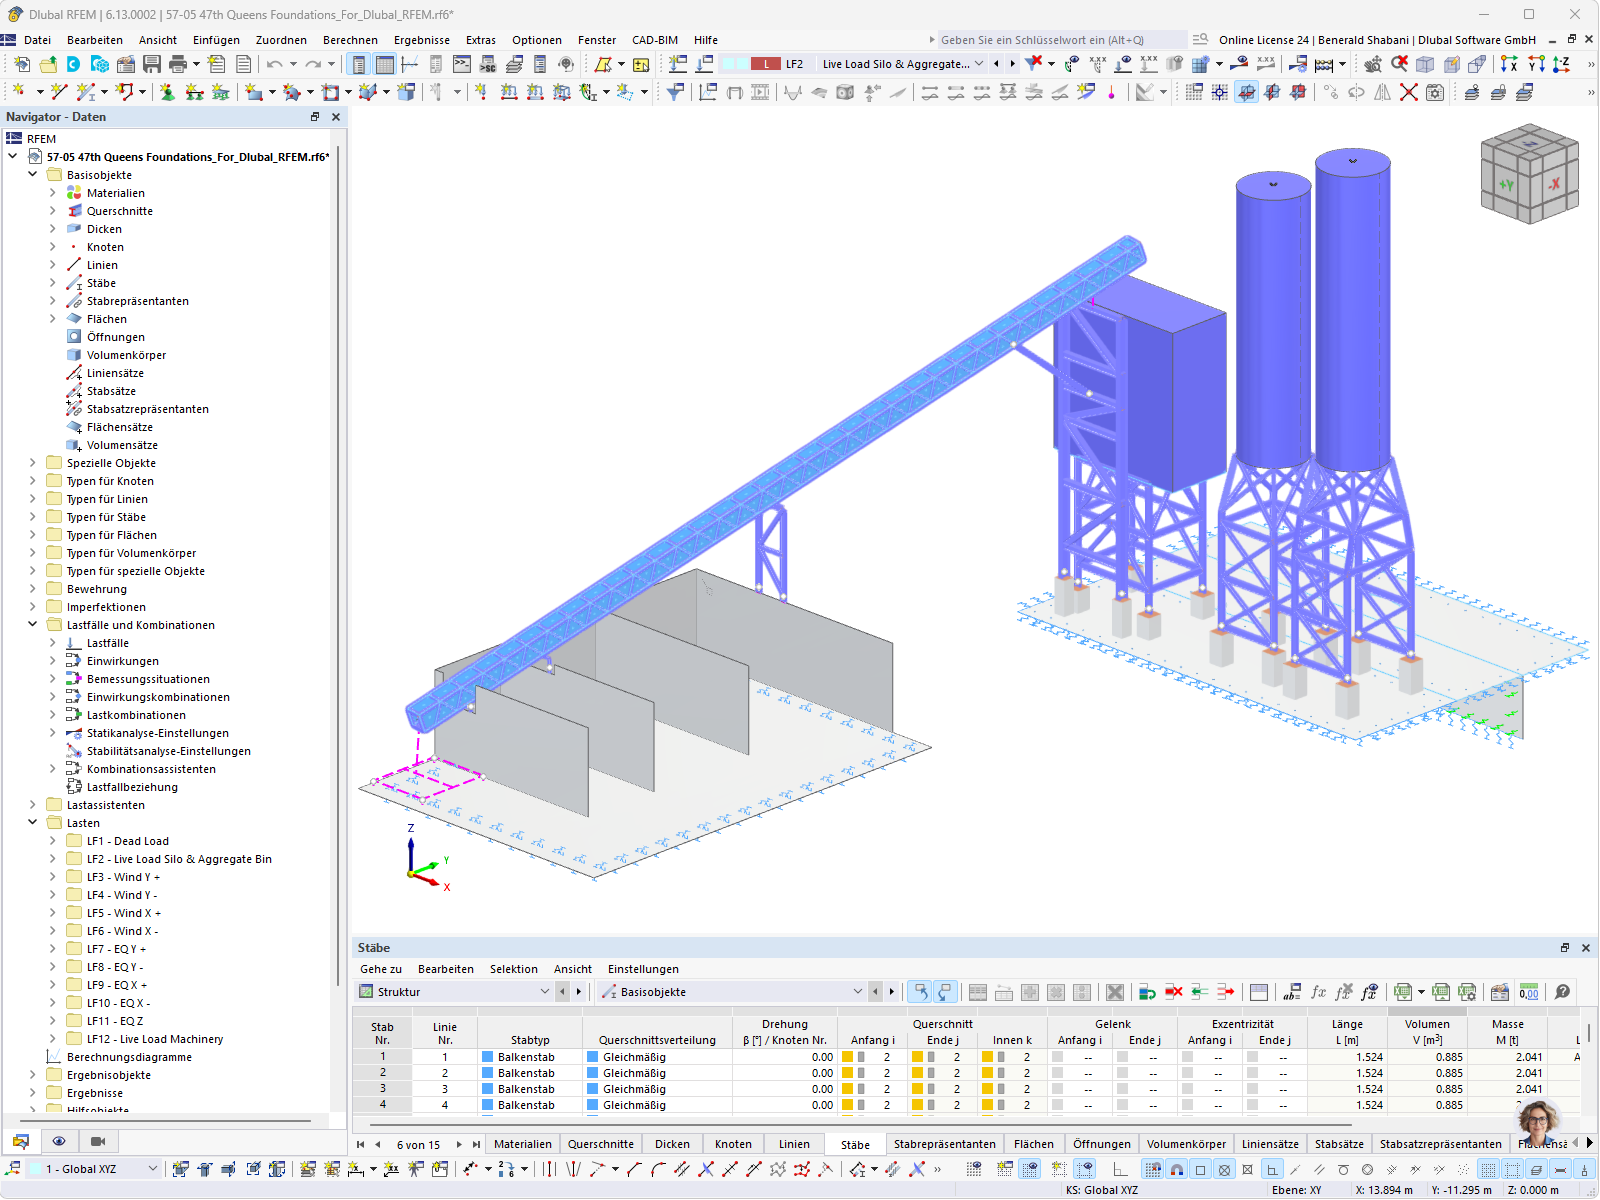1600x1200 pixels.
Task: Expand the LF1 - Dead Load node
Action: [53, 840]
